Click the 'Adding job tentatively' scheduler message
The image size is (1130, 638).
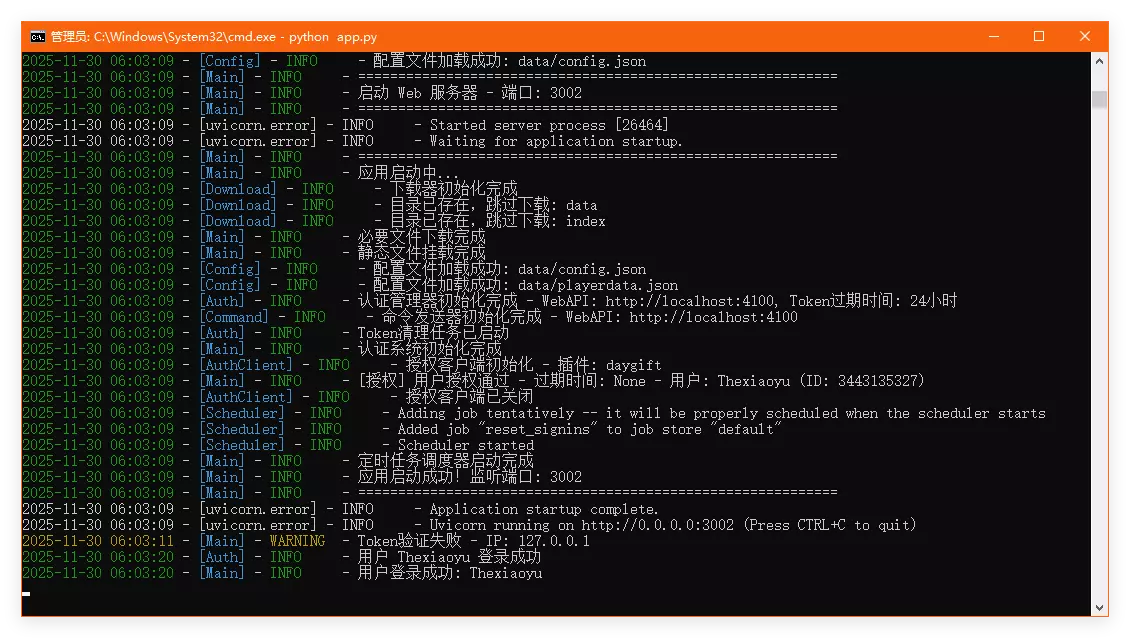click(x=721, y=413)
